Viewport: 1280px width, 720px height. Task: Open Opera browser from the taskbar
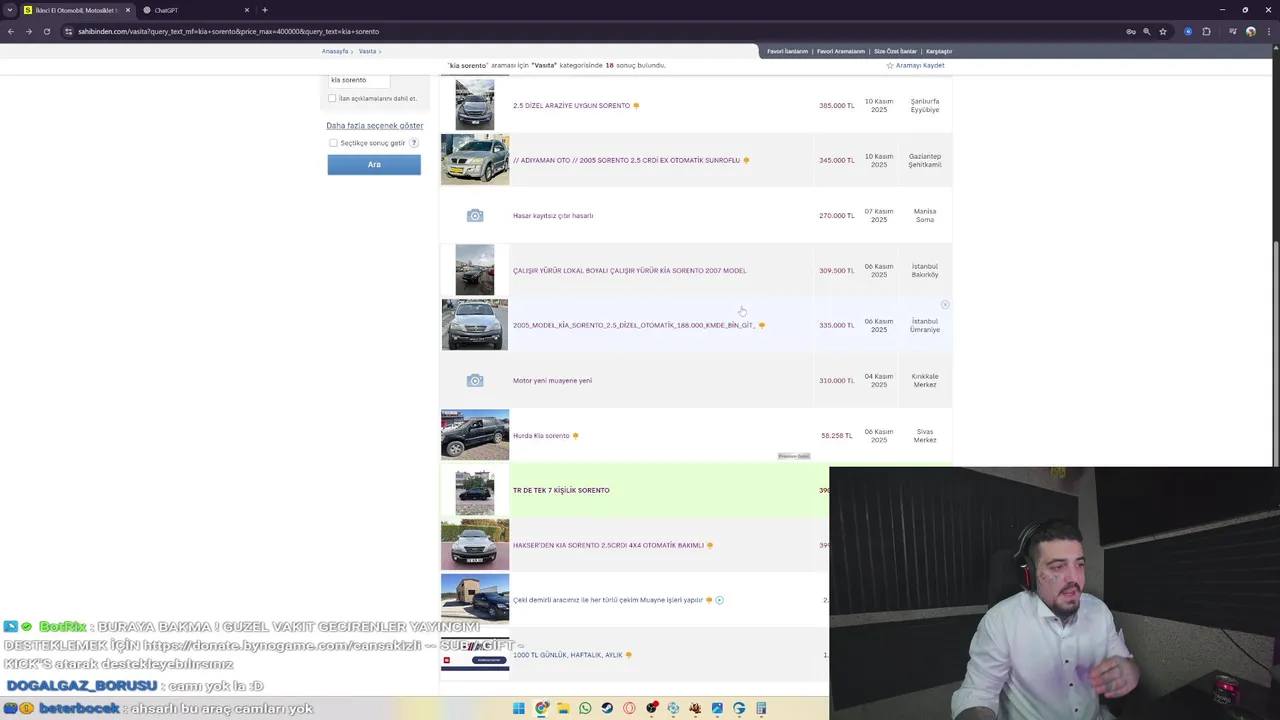click(x=629, y=708)
